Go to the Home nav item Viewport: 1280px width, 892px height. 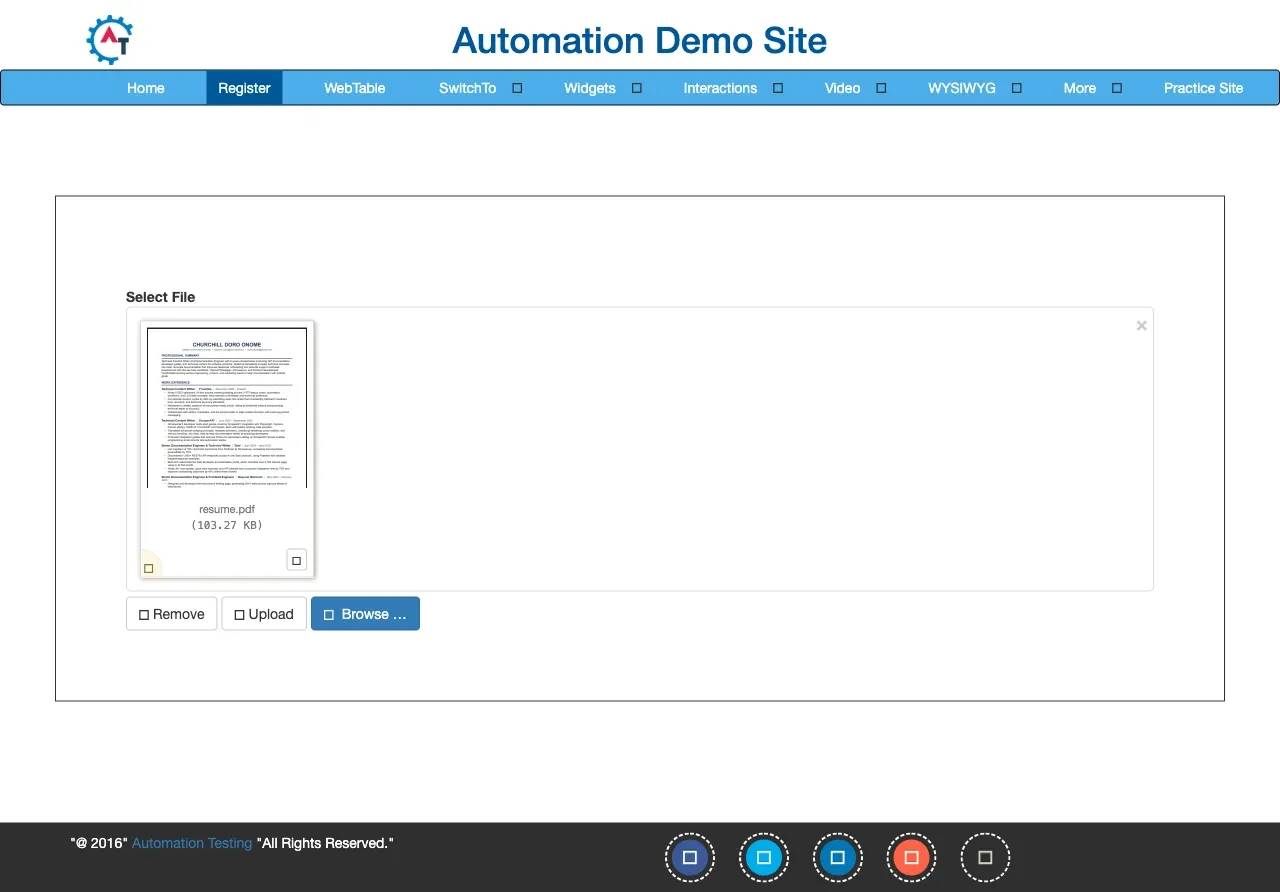[x=146, y=88]
